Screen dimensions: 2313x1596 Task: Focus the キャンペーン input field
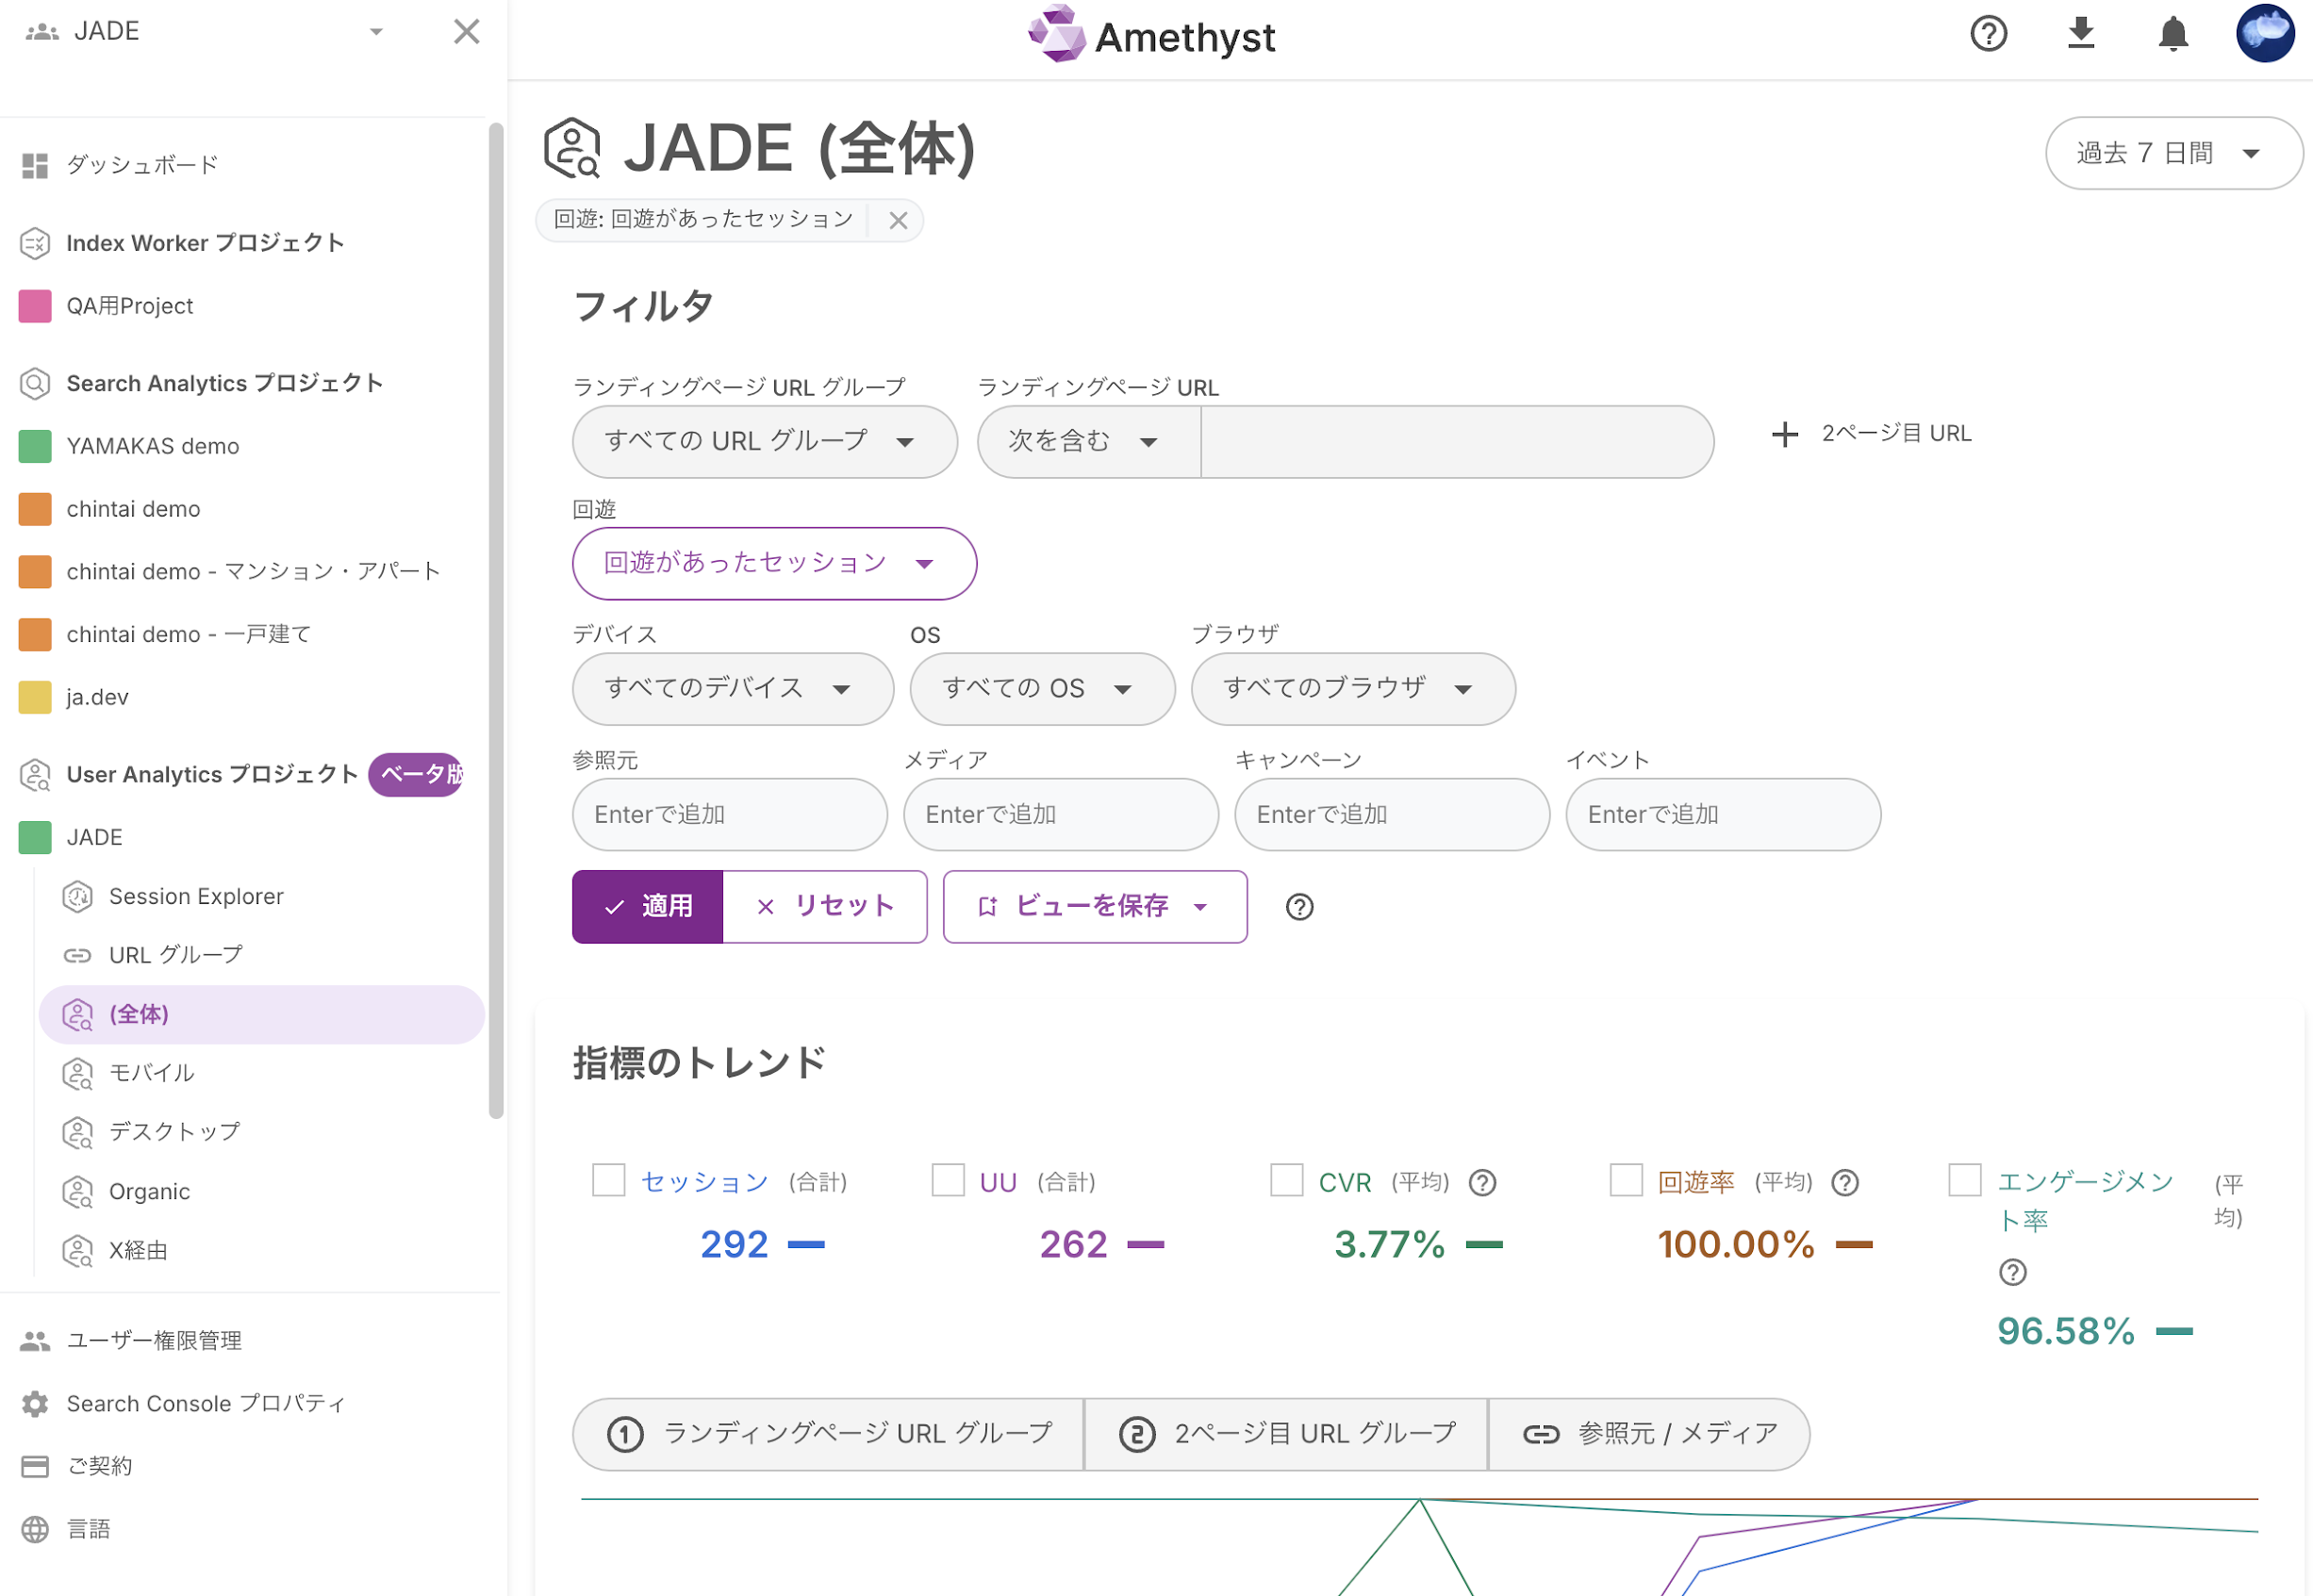(x=1391, y=814)
